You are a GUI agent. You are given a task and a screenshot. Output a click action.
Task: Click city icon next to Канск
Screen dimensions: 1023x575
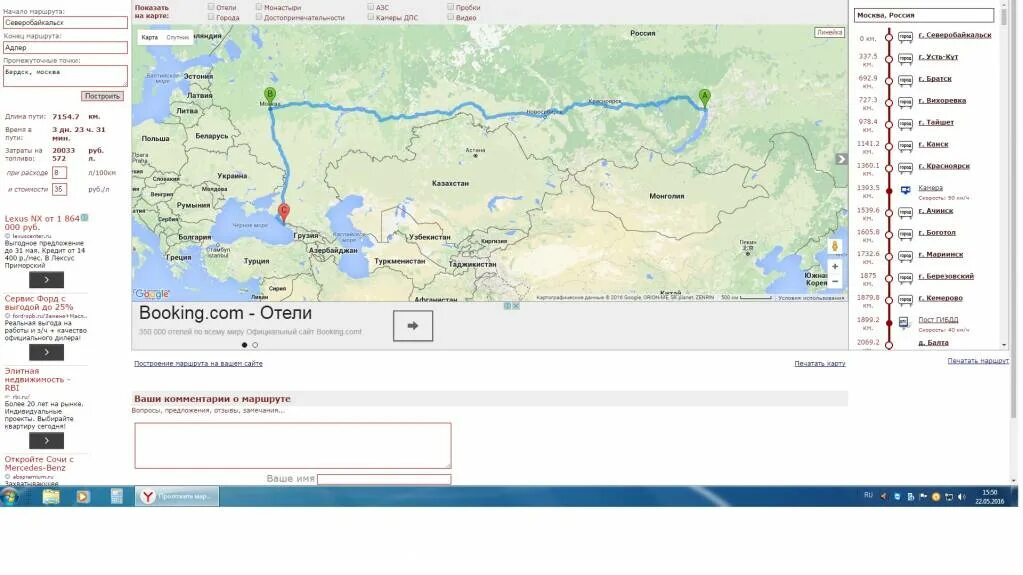coord(905,146)
